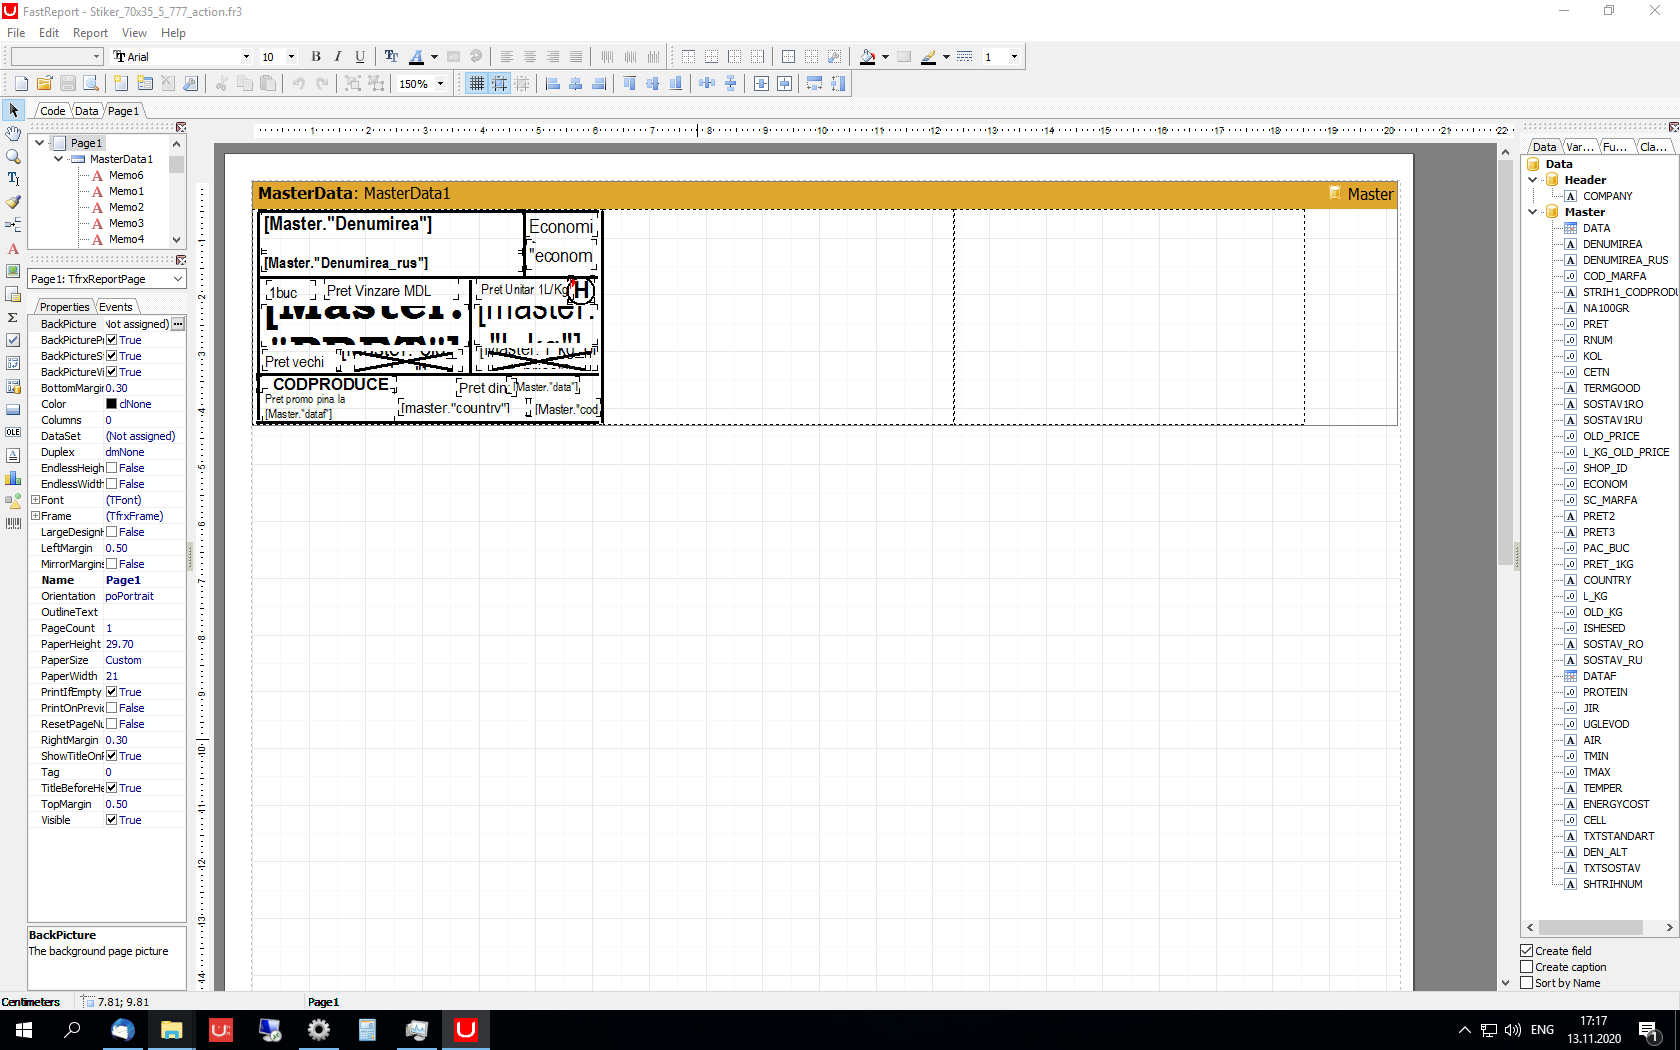The image size is (1680, 1050).
Task: Select the Zoom magnifier tool
Action: click(x=13, y=156)
